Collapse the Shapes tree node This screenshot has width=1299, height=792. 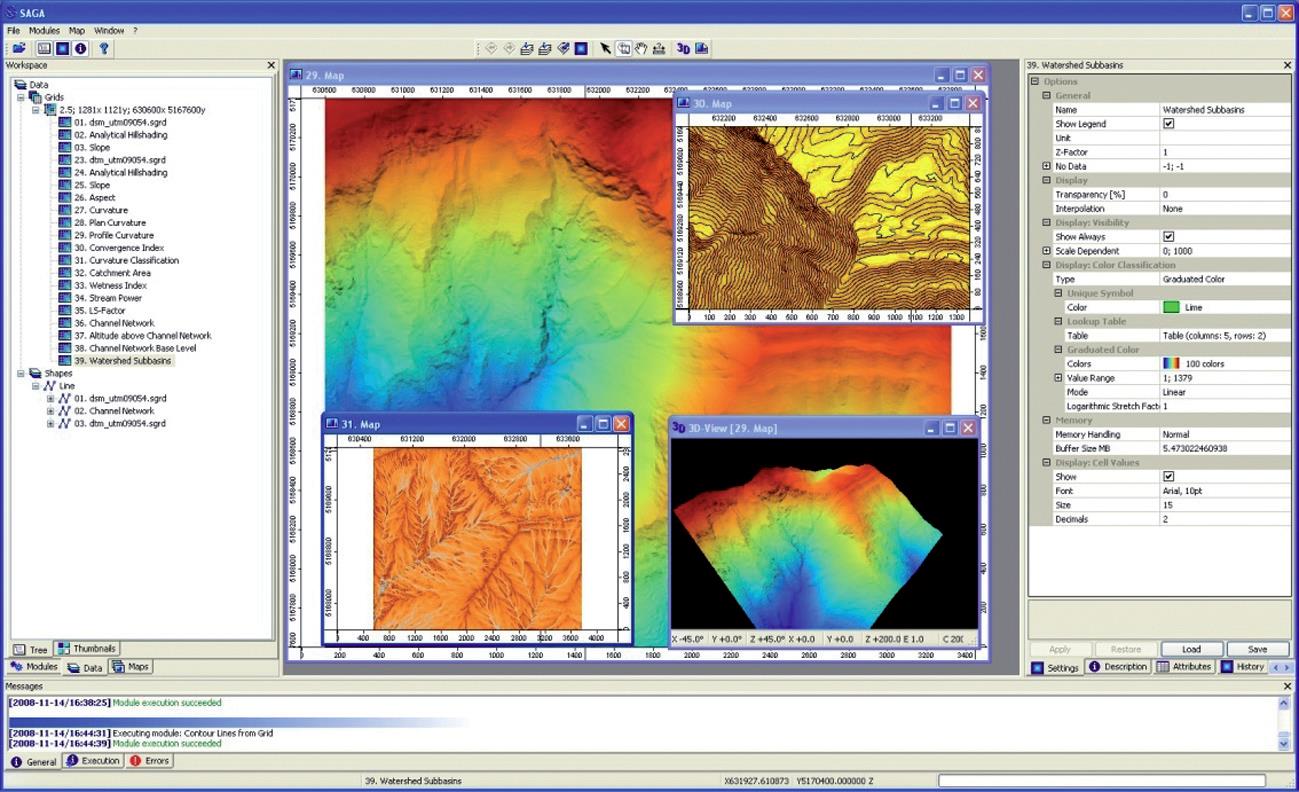[22, 373]
